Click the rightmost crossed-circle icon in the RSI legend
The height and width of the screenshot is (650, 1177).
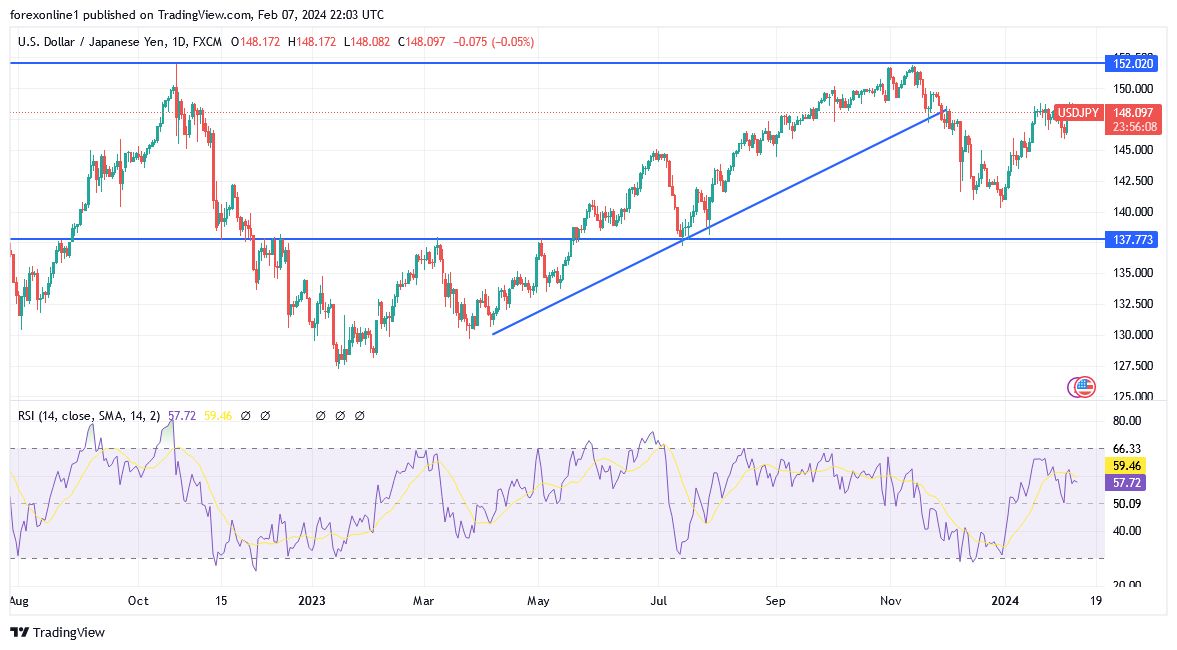click(x=359, y=415)
